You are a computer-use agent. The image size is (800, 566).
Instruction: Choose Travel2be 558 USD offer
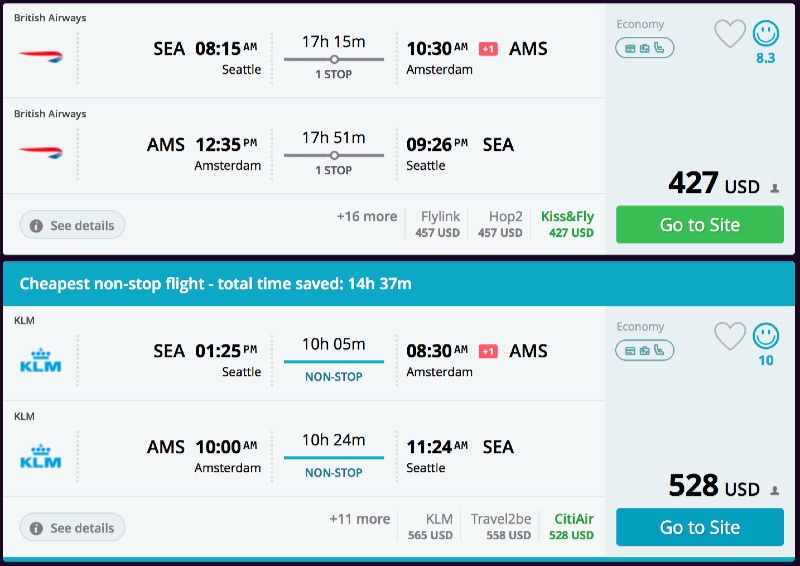coord(500,527)
